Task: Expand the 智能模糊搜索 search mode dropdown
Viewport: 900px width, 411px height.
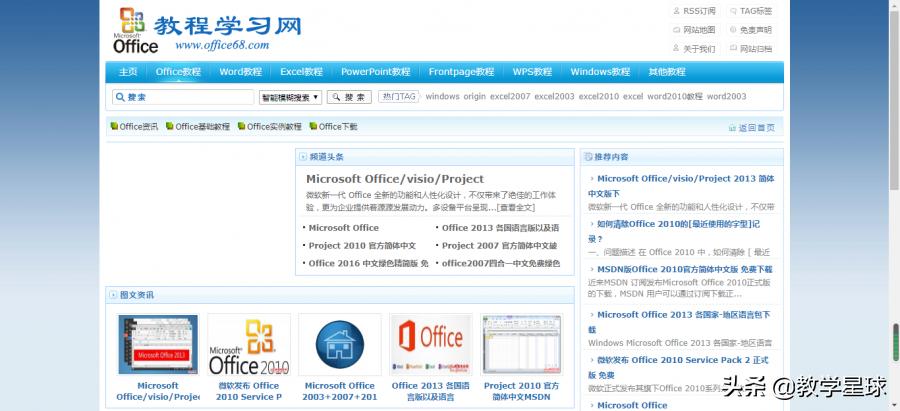Action: point(290,97)
